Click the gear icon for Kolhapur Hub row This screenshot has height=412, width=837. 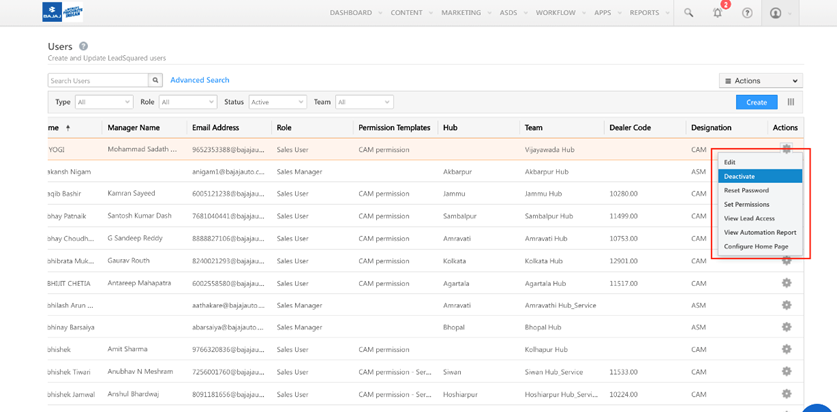[x=786, y=349]
